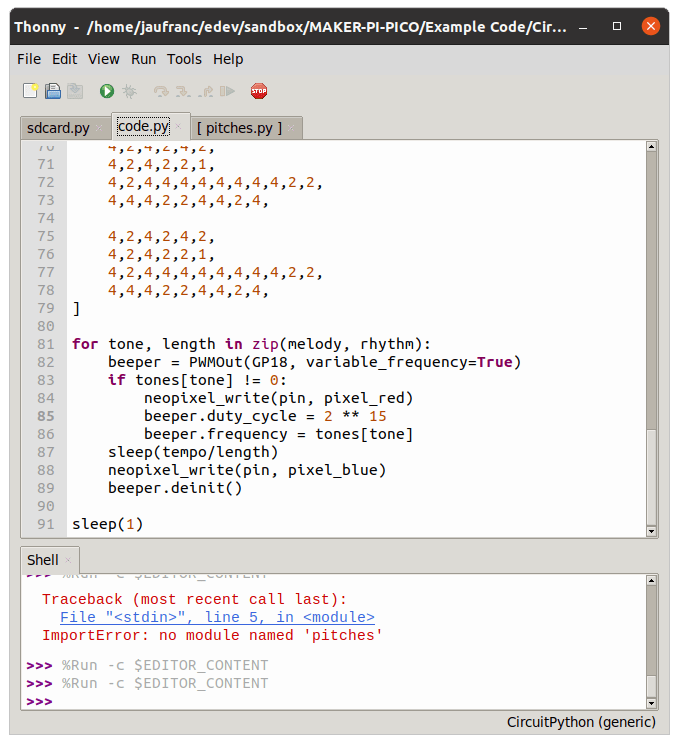The image size is (679, 744).
Task: Place cursor on 'for tone, length in zip' line
Action: click(251, 344)
